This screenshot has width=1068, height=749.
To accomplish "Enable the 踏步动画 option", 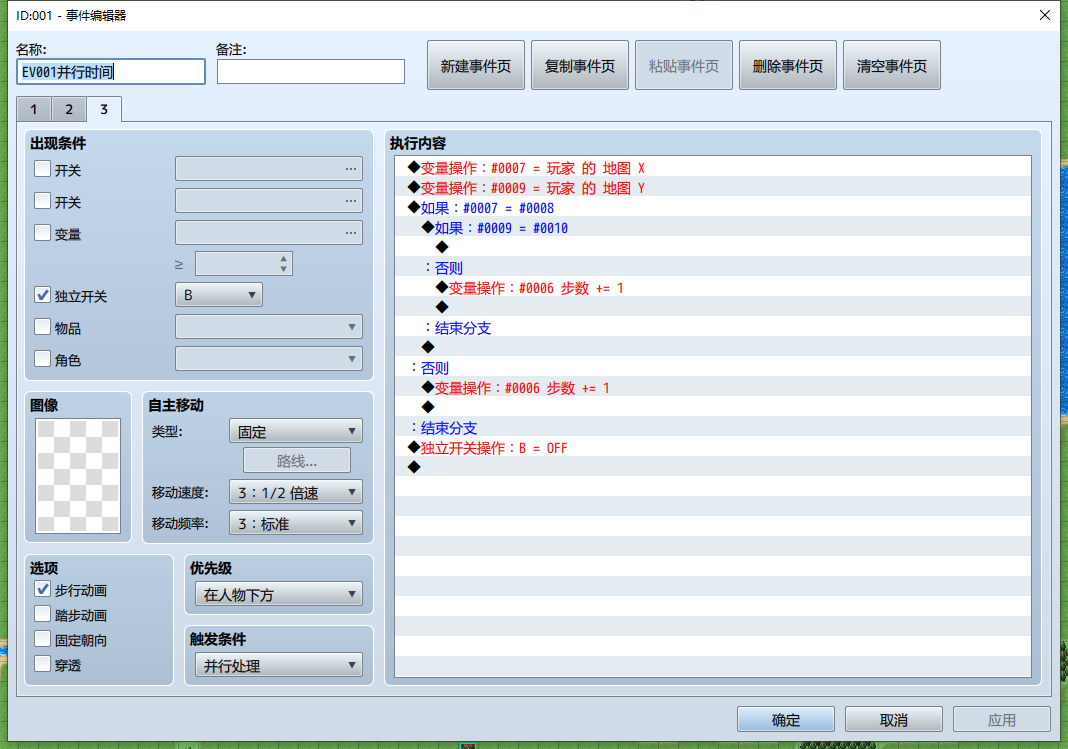I will tap(42, 614).
